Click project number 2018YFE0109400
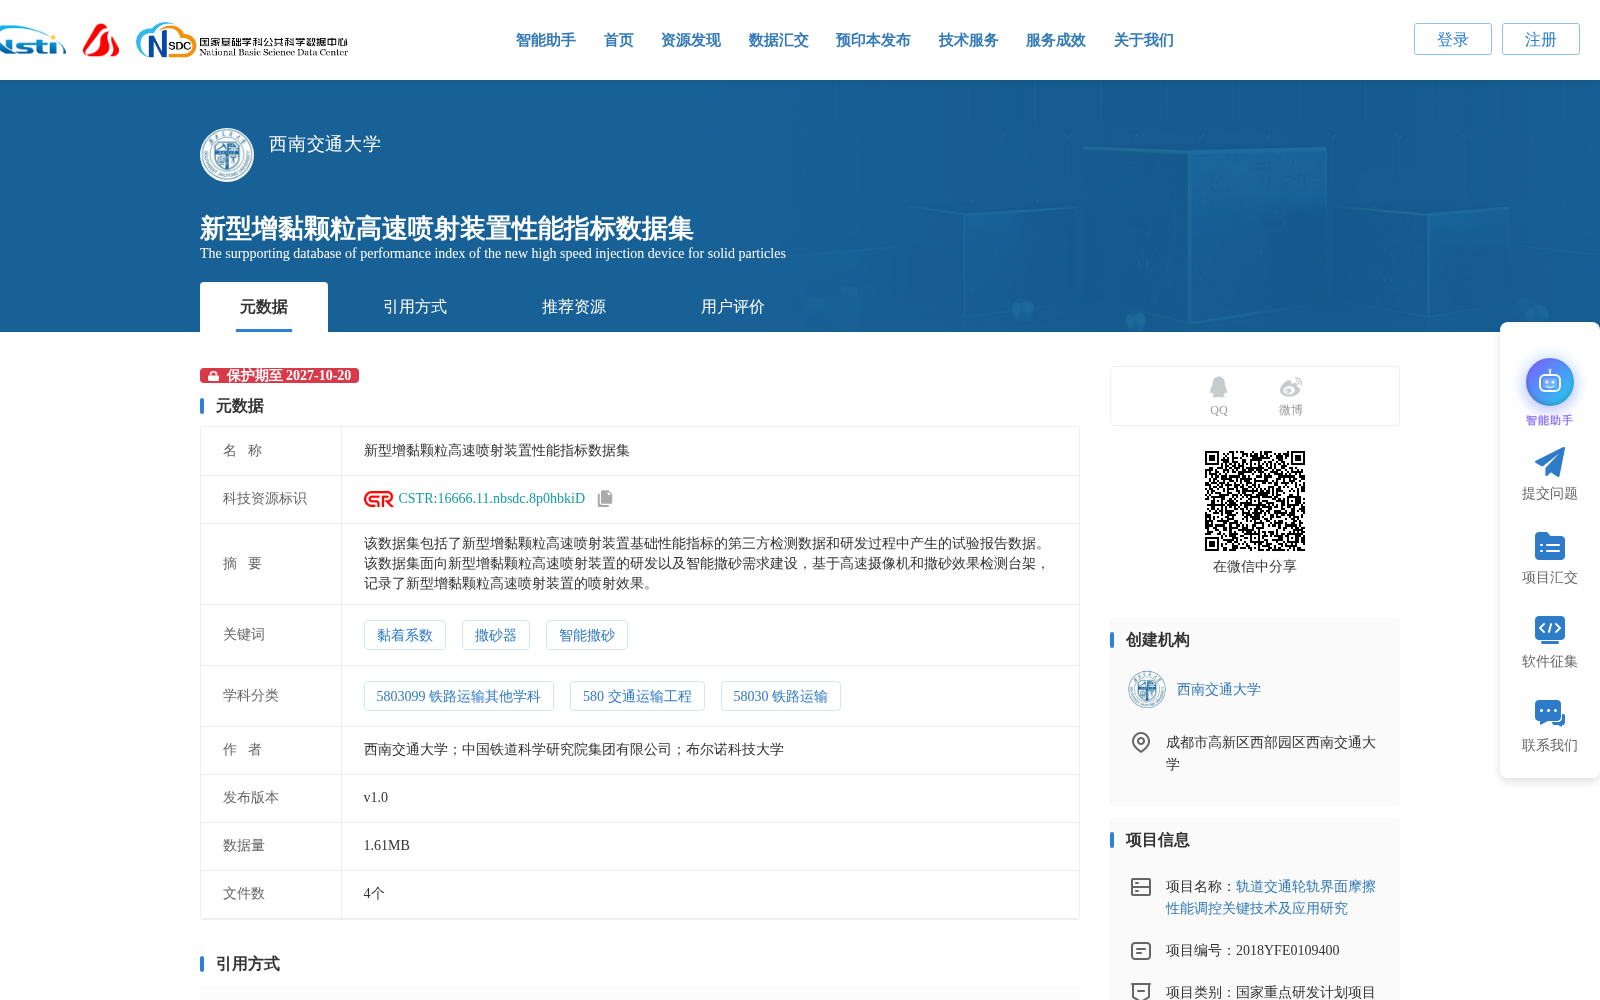 click(x=1287, y=951)
